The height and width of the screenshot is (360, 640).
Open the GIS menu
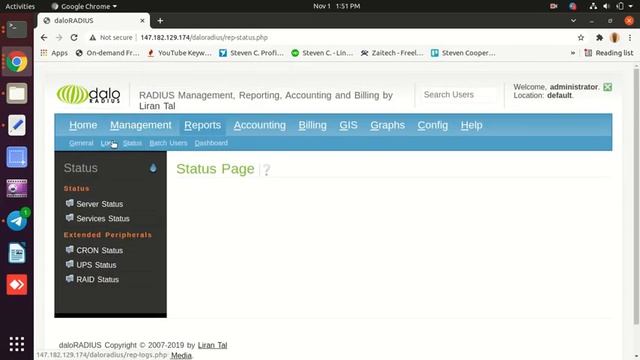pyautogui.click(x=349, y=125)
